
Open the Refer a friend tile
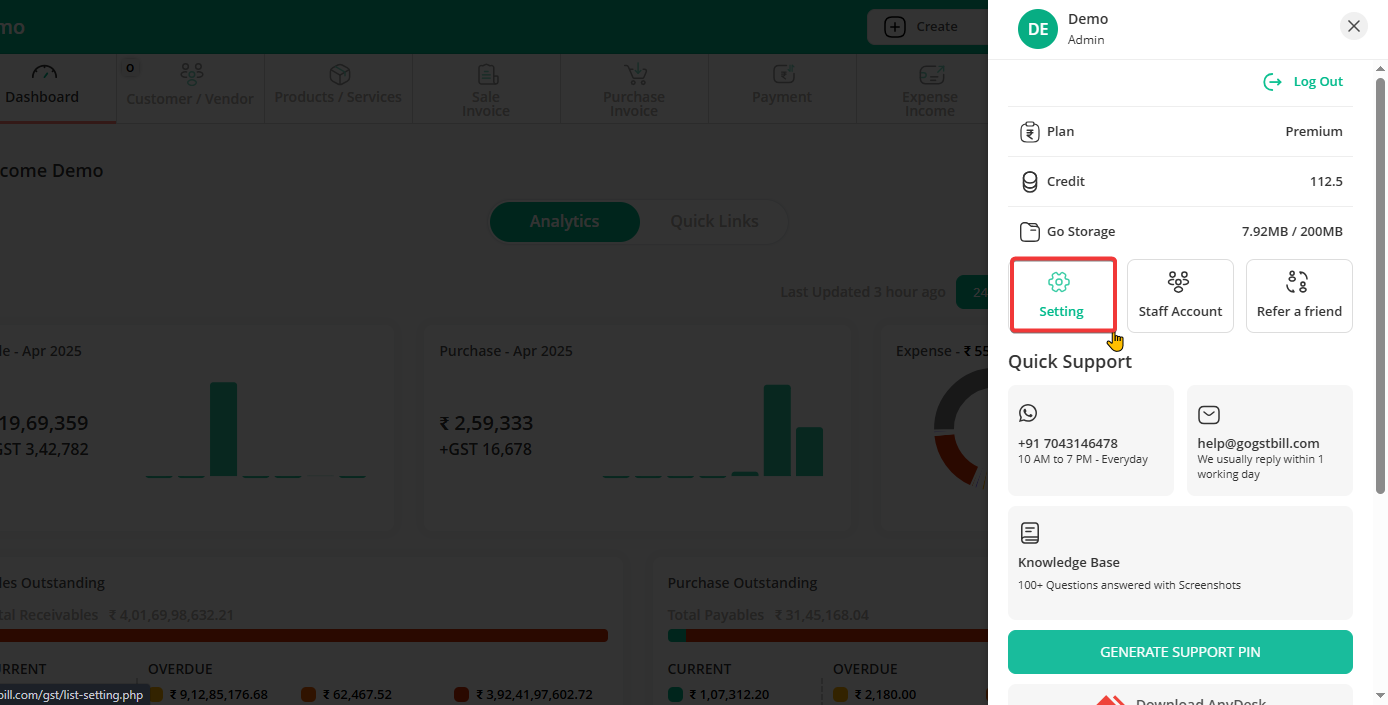pyautogui.click(x=1299, y=295)
